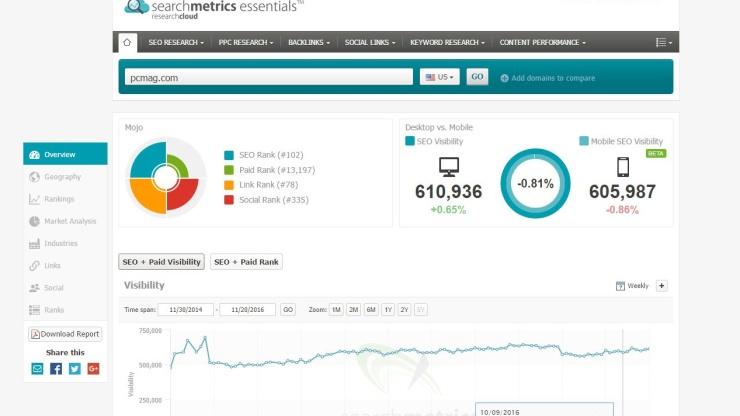Screen dimensions: 740x416
Task: Expand the Backlinks dropdown menu
Action: tap(309, 42)
